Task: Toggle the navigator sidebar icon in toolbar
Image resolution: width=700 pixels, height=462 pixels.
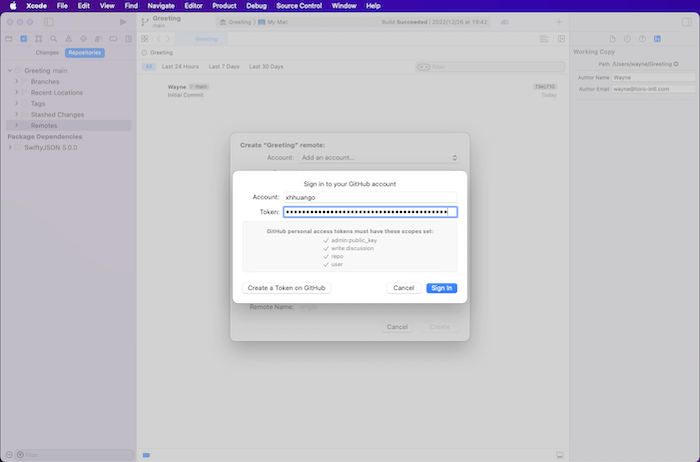Action: 49,22
